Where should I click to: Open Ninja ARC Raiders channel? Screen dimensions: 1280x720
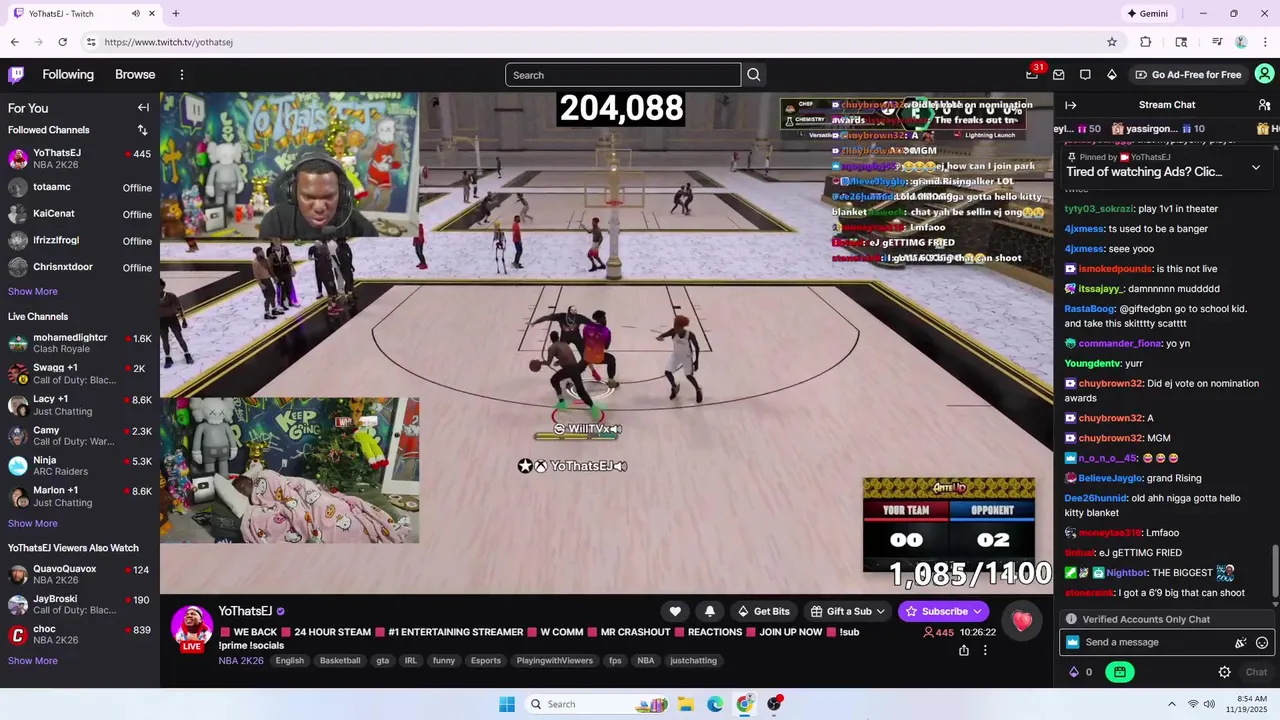80,465
